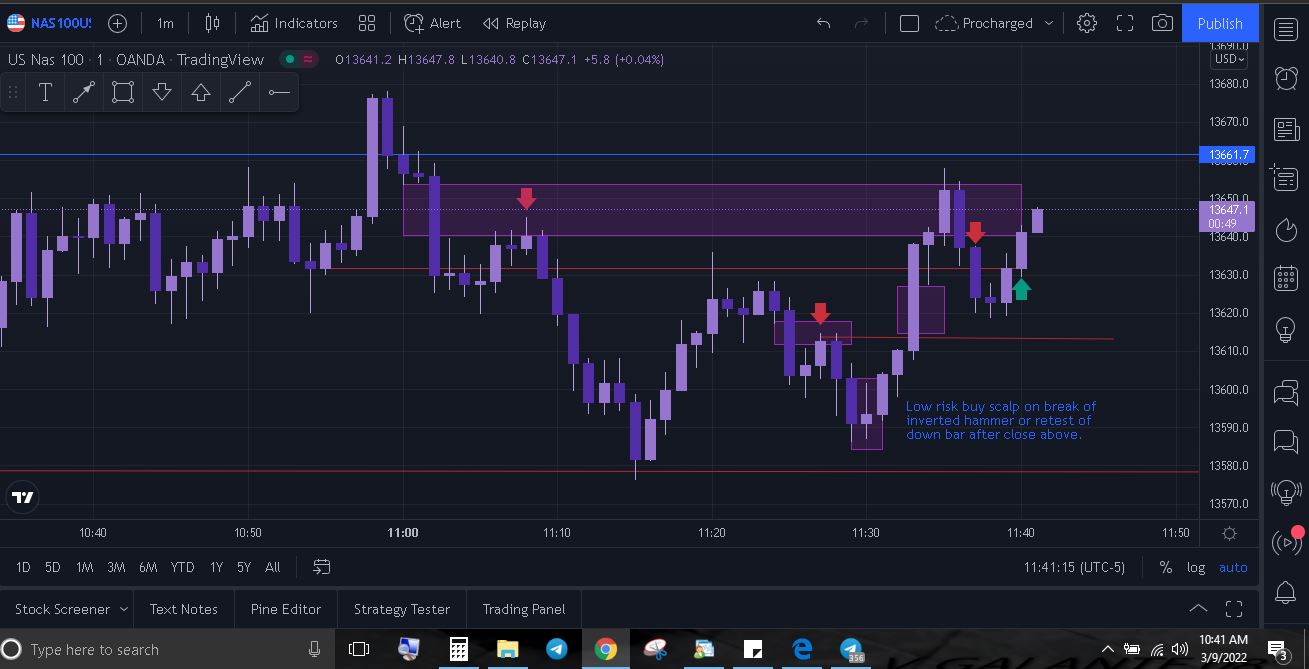1309x669 pixels.
Task: Select the Trend Line drawing tool
Action: point(84,93)
